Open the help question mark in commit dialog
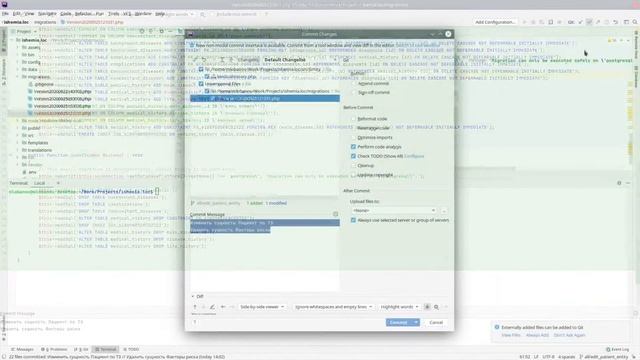This screenshot has height=360, width=640. (x=195, y=322)
